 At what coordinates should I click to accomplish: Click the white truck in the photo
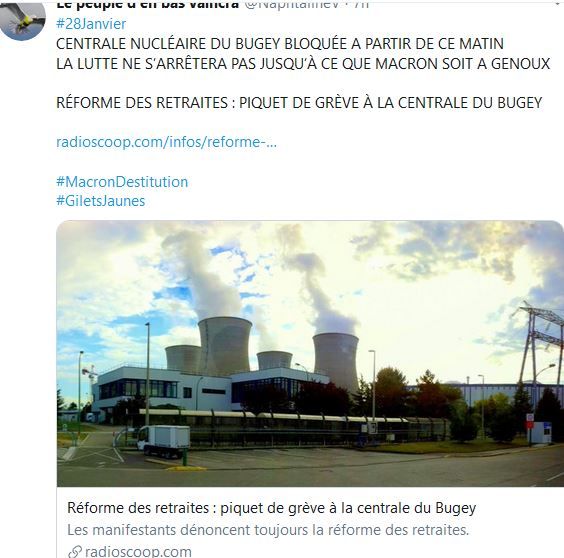[163, 441]
